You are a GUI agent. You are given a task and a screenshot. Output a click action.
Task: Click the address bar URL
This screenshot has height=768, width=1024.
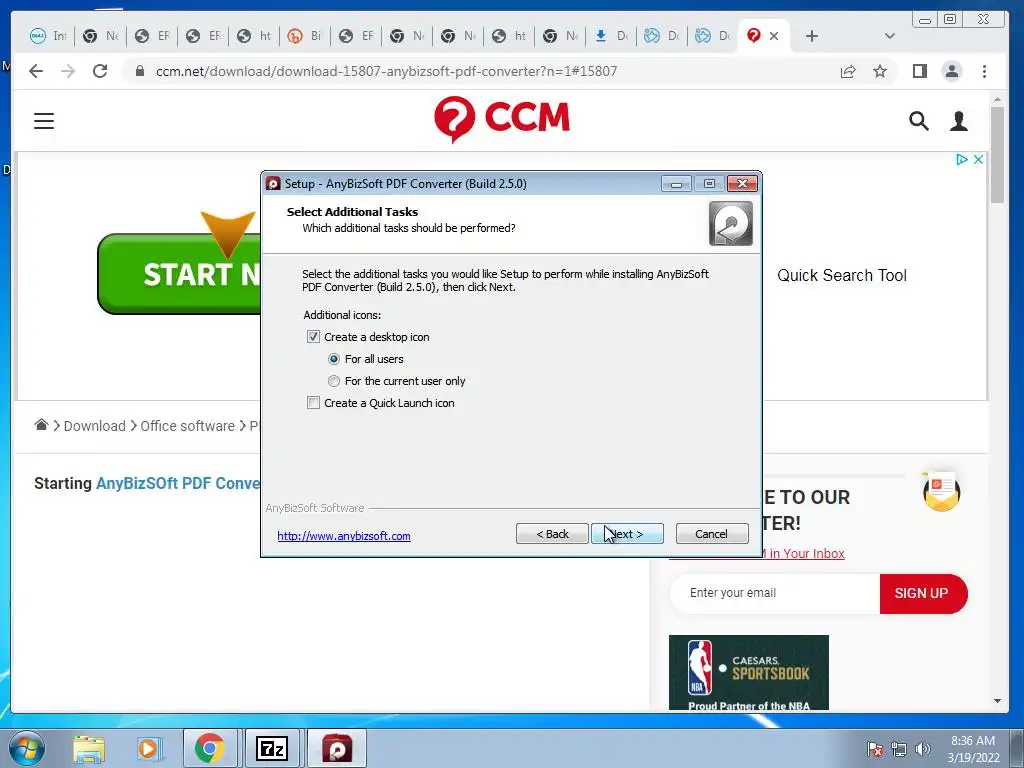click(386, 71)
